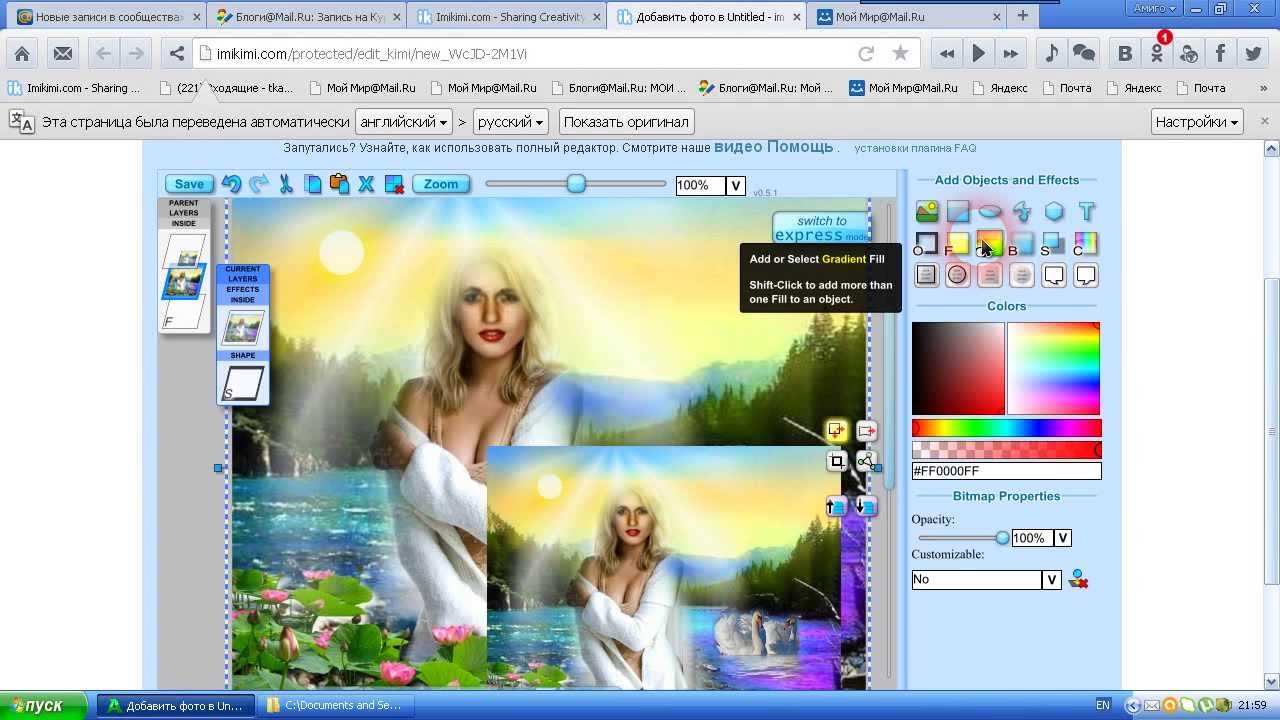Viewport: 1280px width, 720px height.
Task: Click the last speech bubble icon
Action: point(1086,275)
